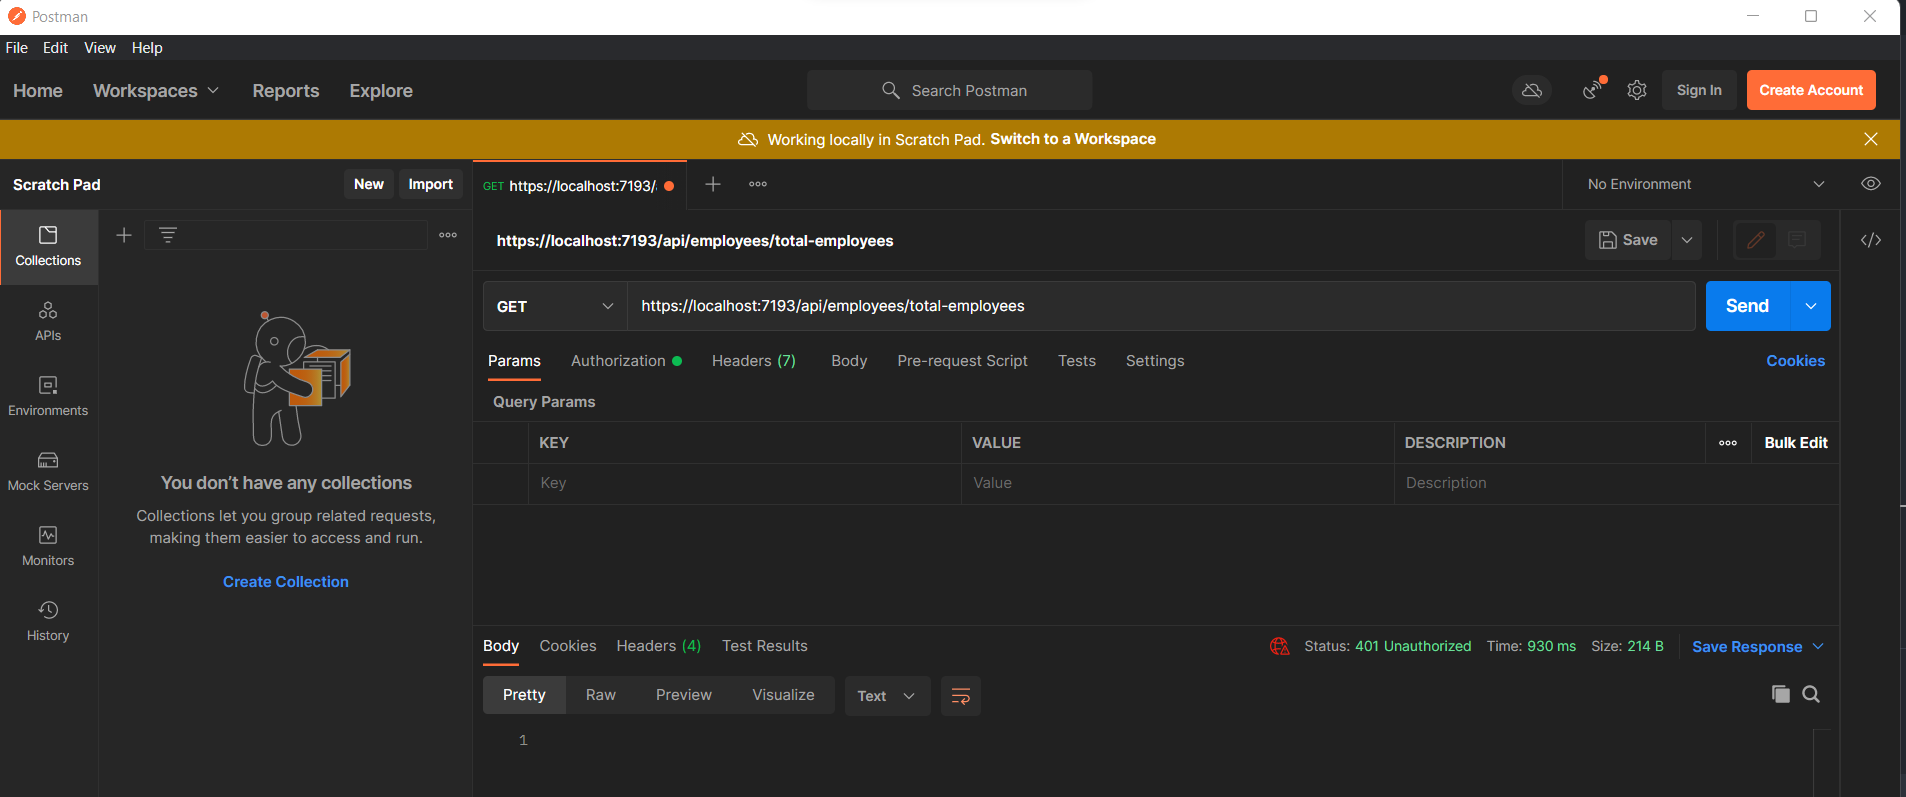This screenshot has width=1906, height=797.
Task: Click the Save button
Action: [1628, 240]
